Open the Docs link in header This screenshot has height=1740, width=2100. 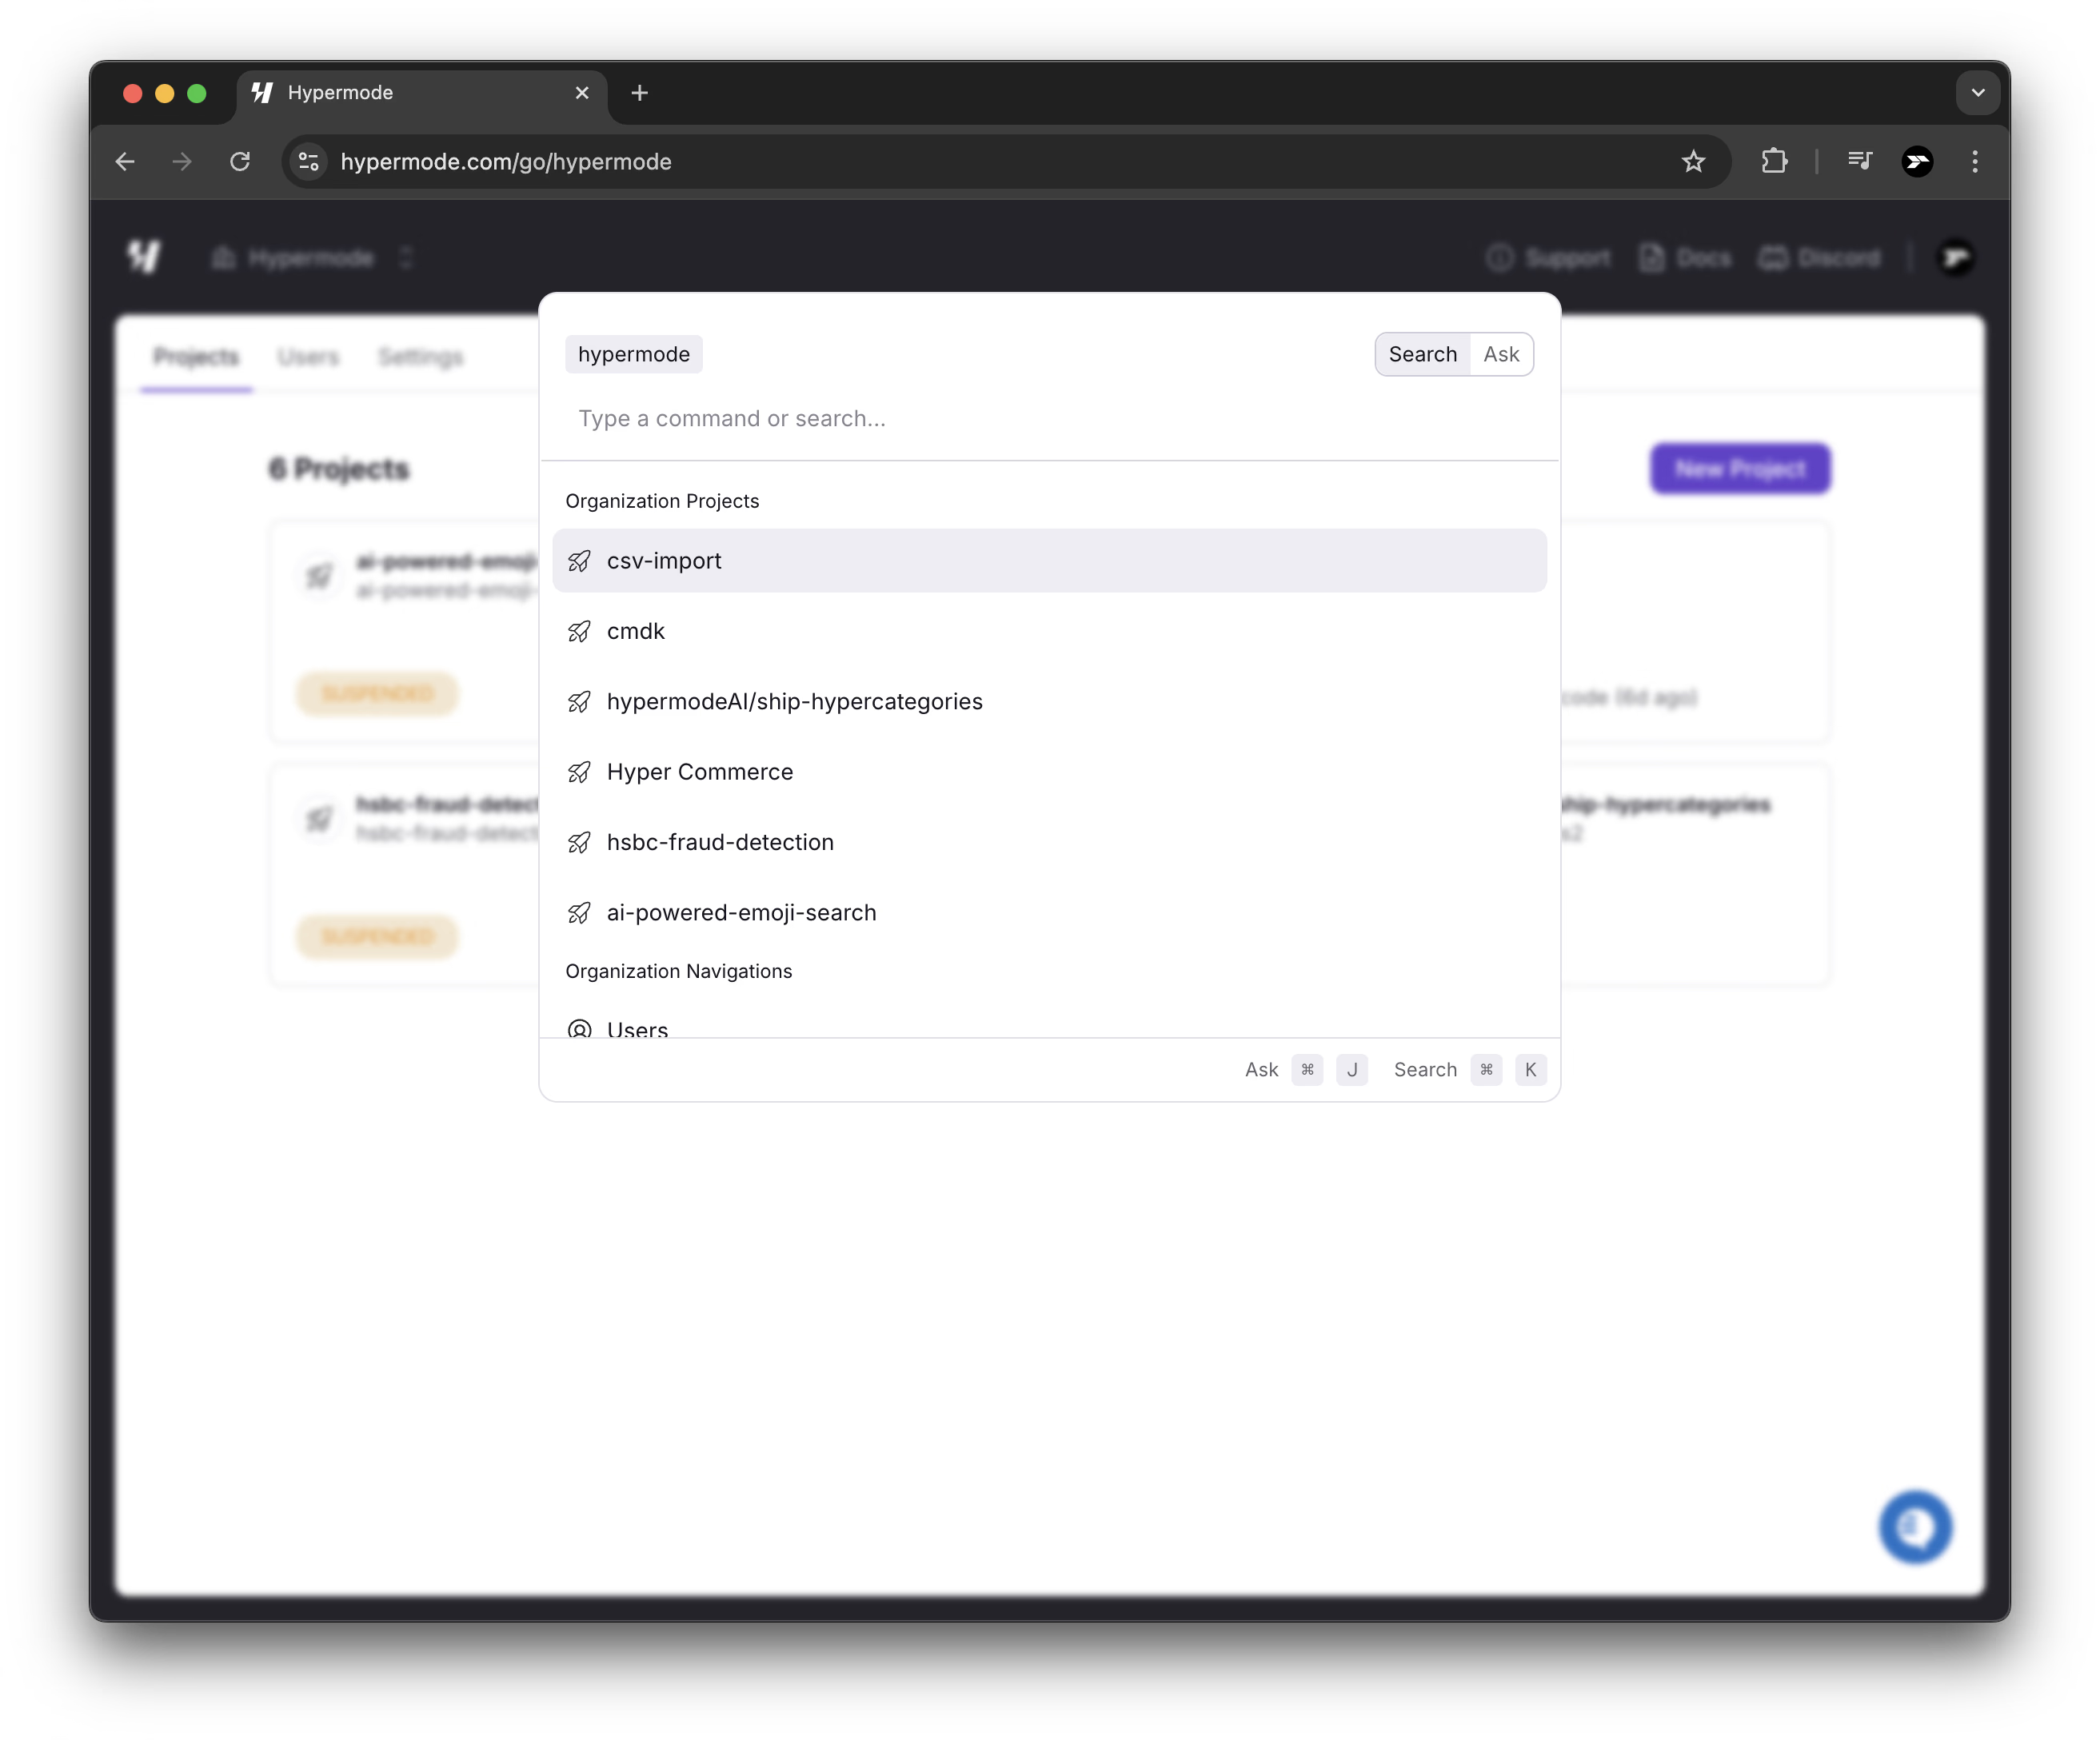pos(1686,258)
